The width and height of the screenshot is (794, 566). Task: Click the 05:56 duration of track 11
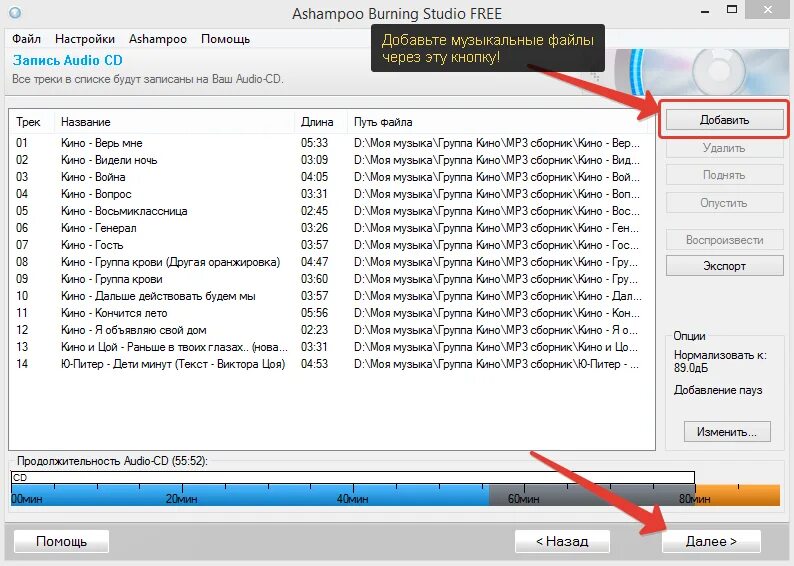point(314,313)
